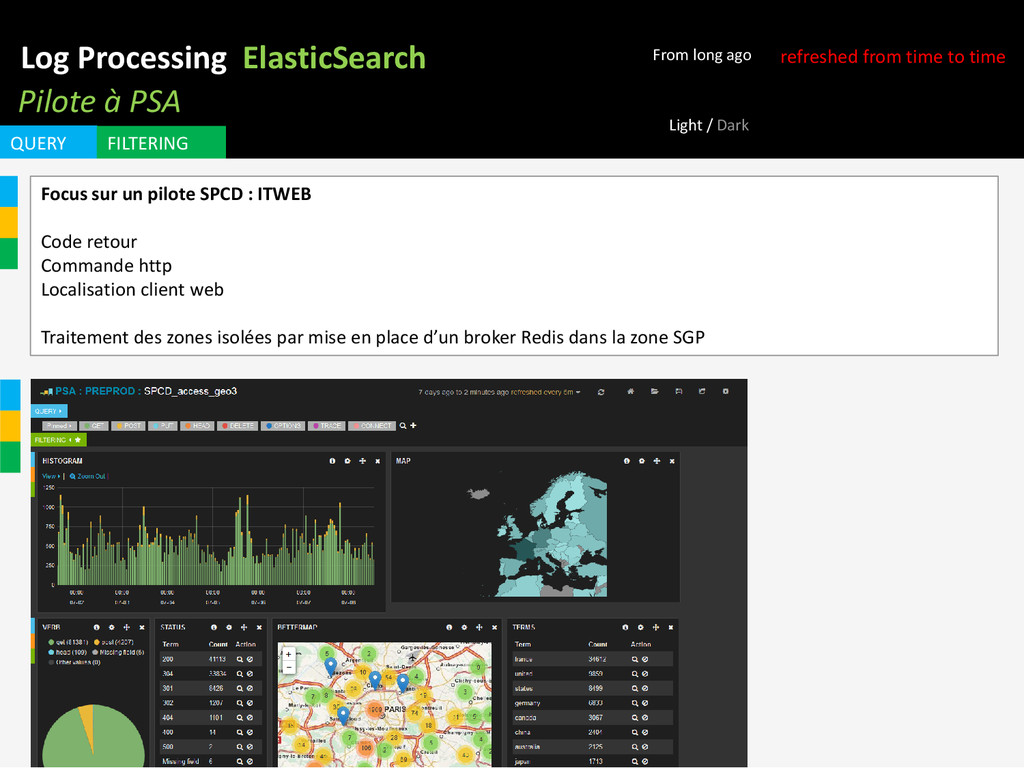Expand the Pinned queries dropdown

(59, 426)
